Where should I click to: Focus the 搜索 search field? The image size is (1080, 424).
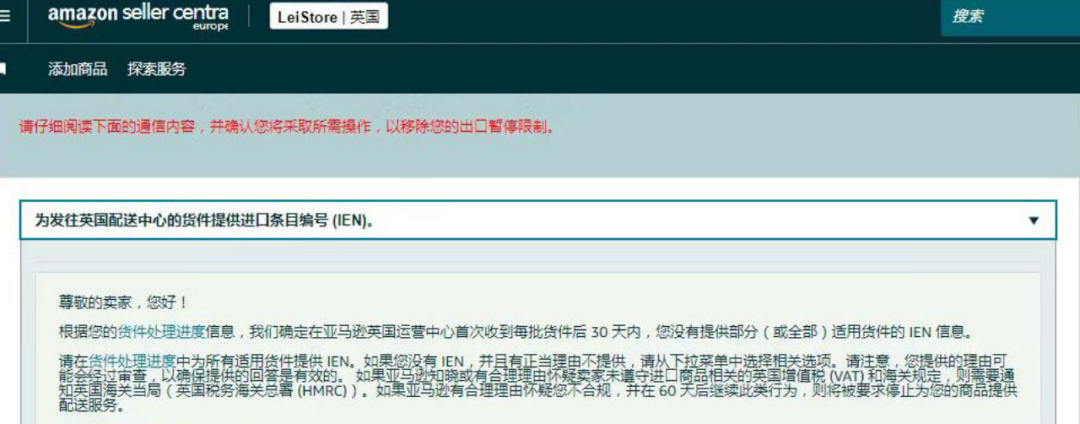[1010, 17]
